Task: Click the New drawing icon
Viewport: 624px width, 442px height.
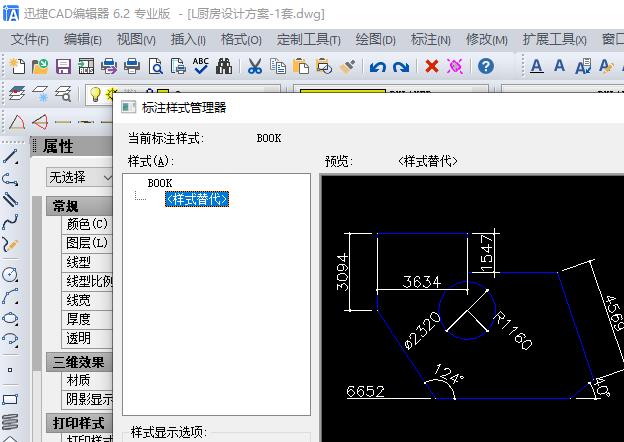Action: 17,66
